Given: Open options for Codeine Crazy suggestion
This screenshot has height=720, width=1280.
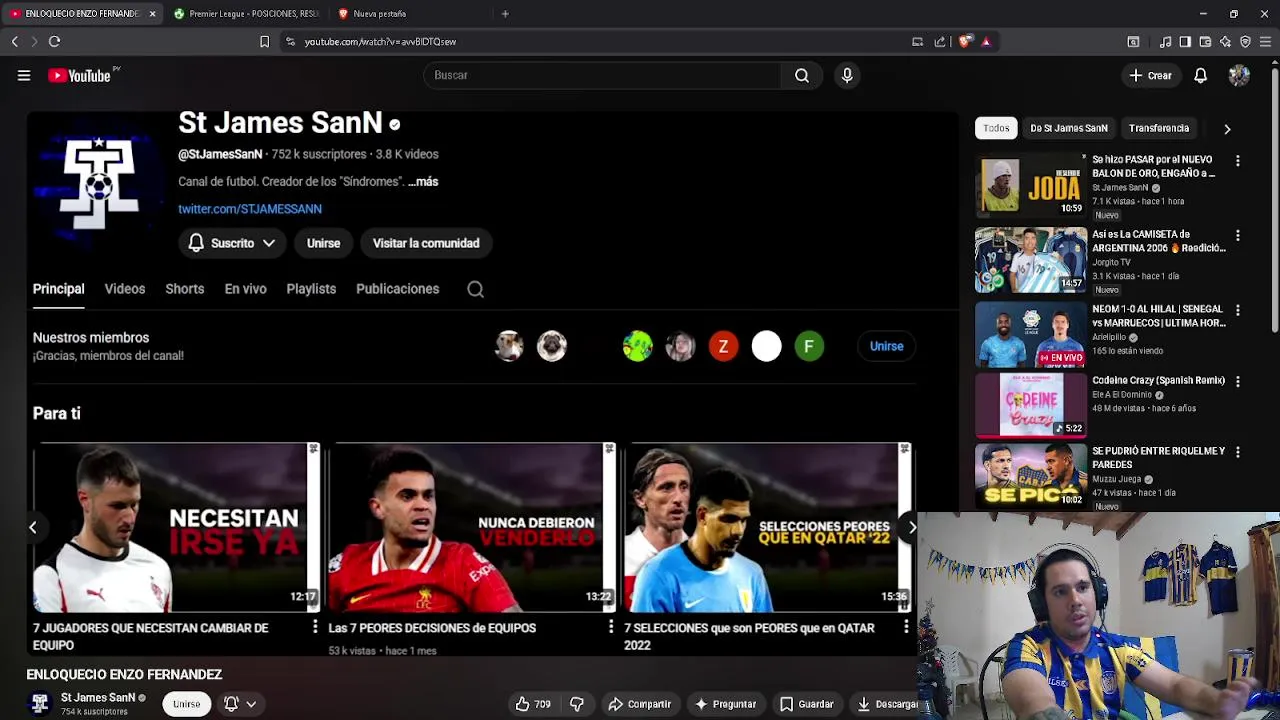Looking at the screenshot, I should click(x=1237, y=382).
